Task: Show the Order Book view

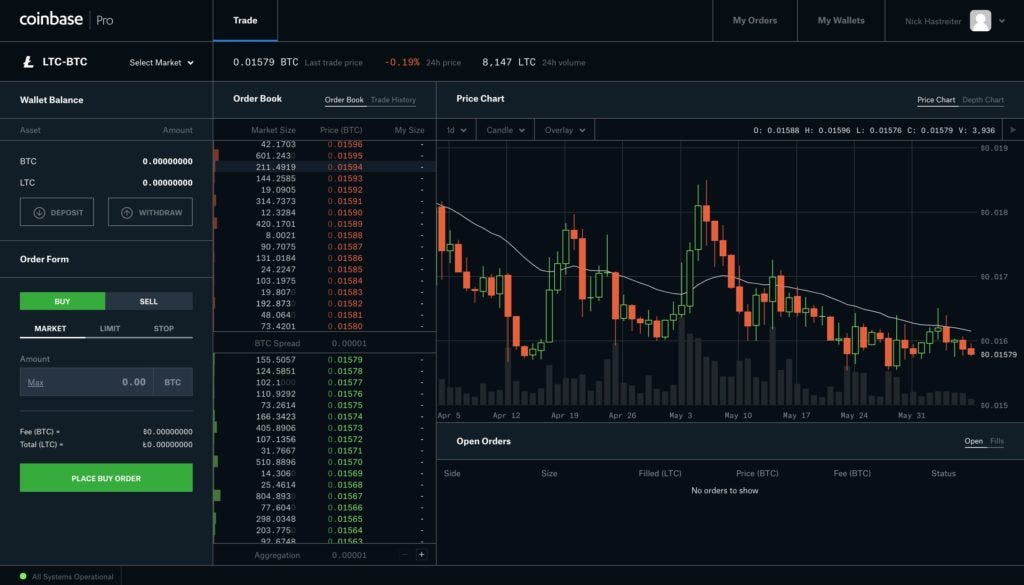Action: pos(344,100)
